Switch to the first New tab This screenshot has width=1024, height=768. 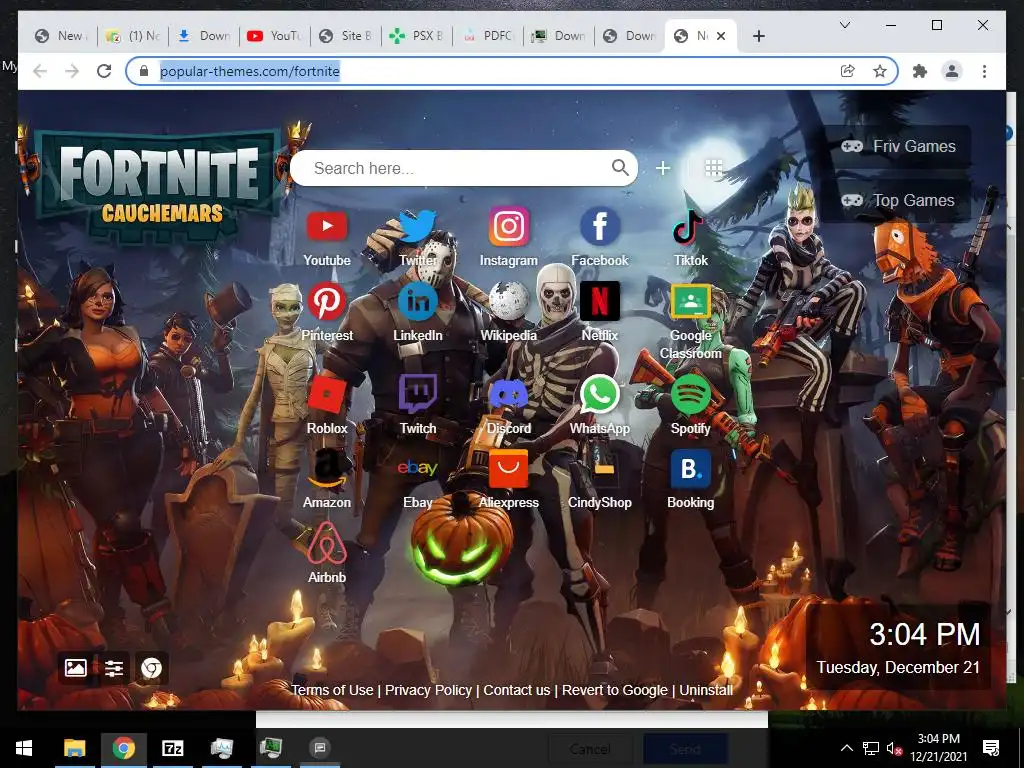(x=61, y=36)
